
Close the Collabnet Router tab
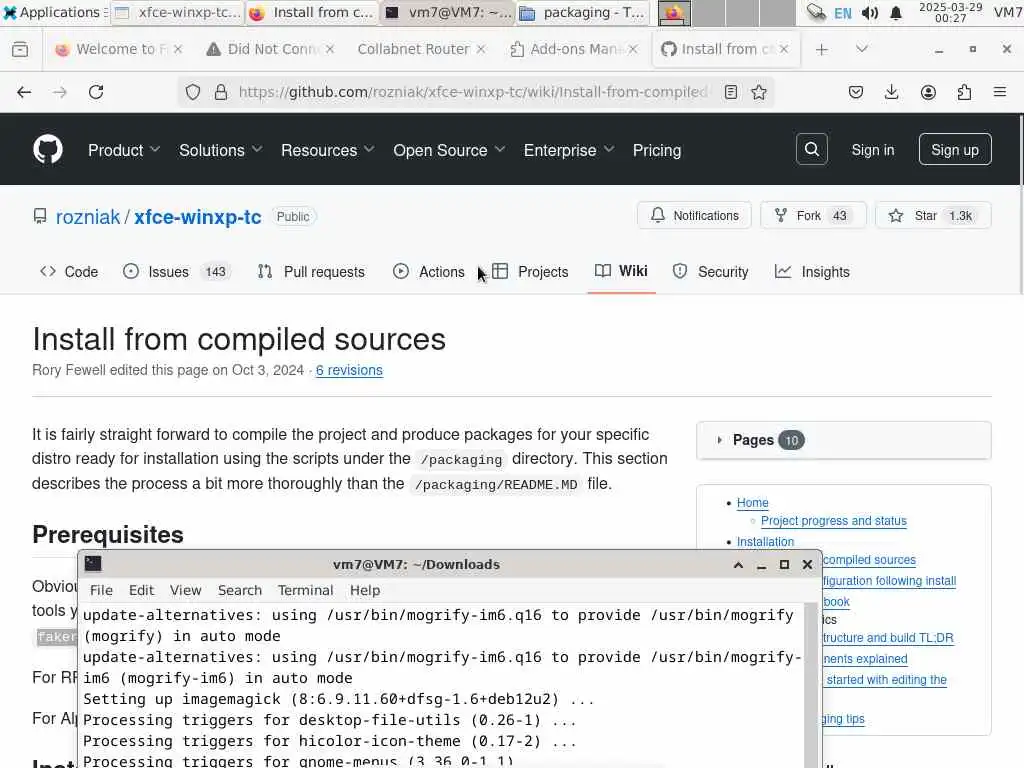coord(481,49)
